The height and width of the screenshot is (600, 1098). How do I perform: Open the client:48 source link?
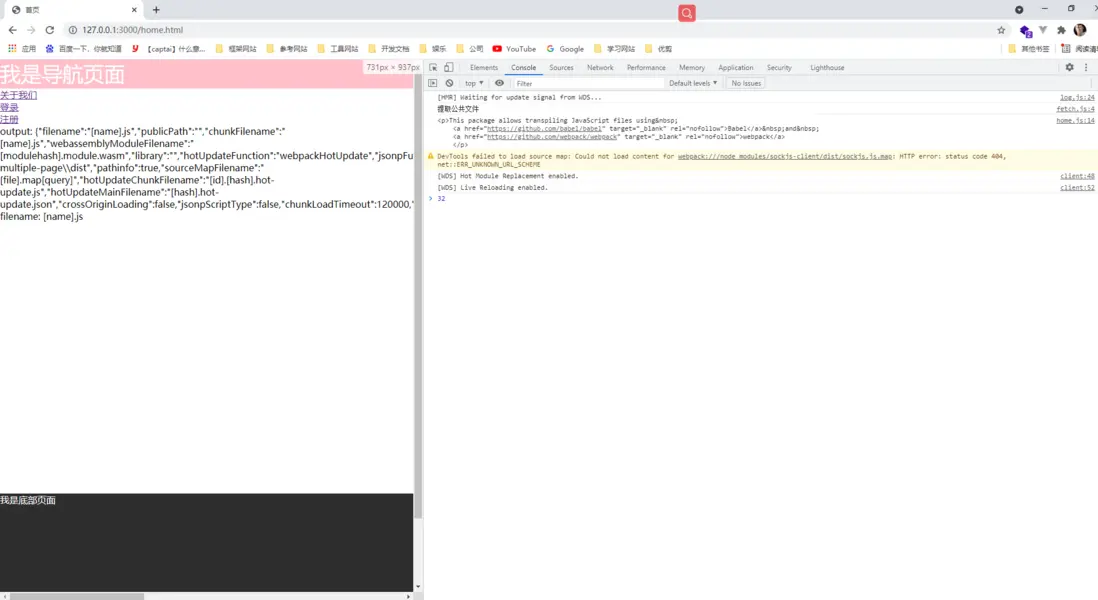pyautogui.click(x=1077, y=176)
